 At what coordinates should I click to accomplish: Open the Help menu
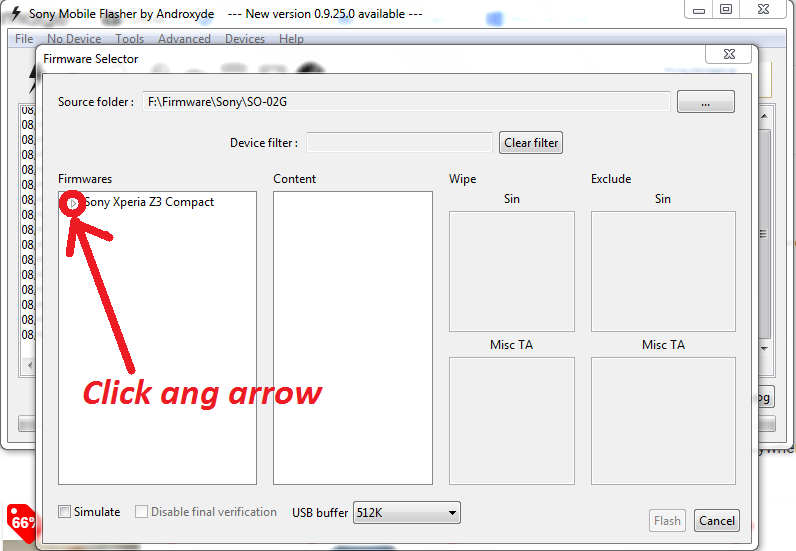(291, 39)
